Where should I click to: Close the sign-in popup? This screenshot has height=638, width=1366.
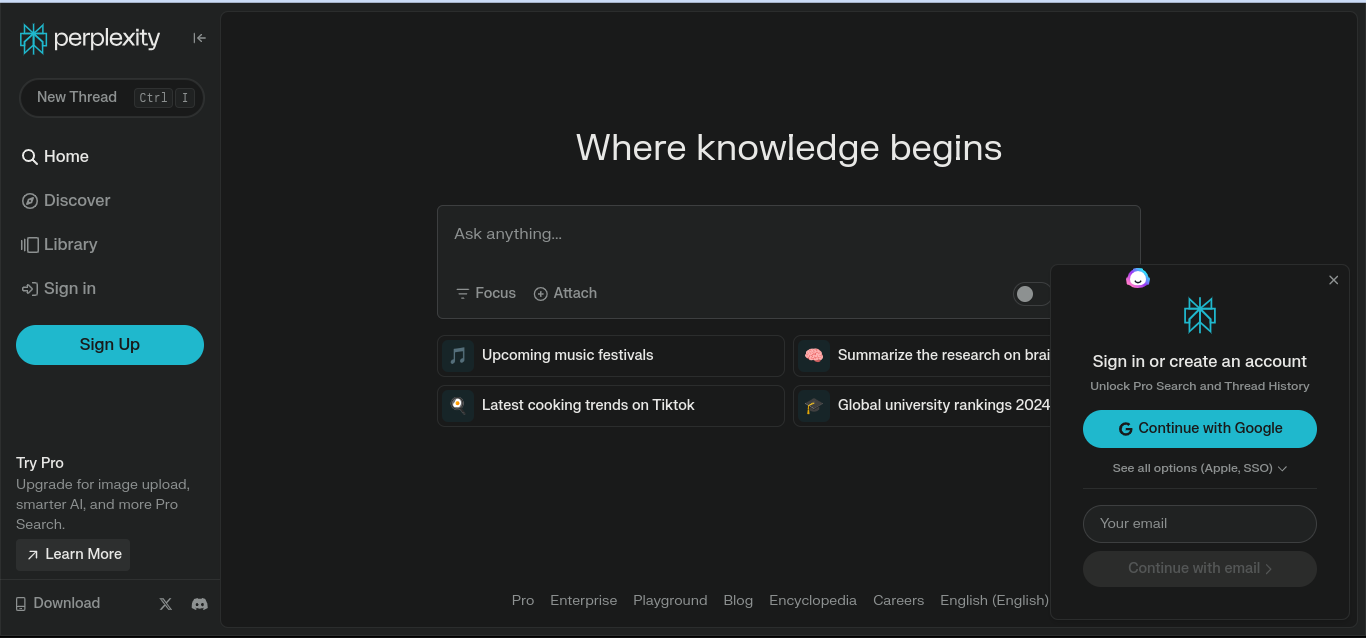tap(1333, 280)
